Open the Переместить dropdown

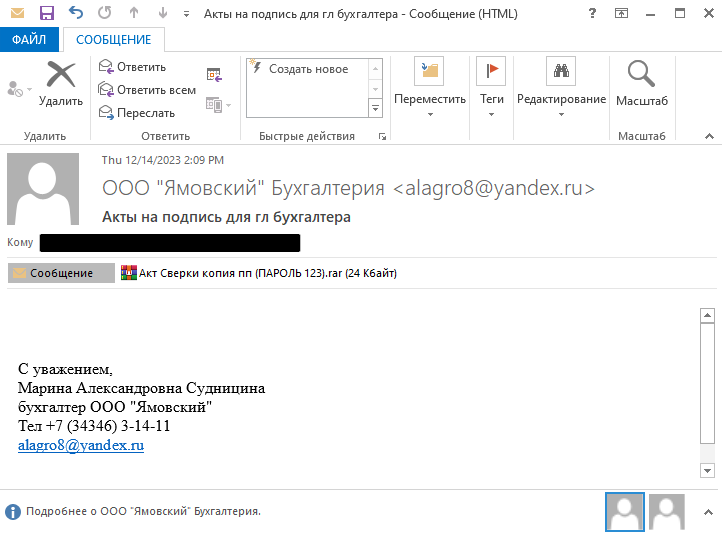coord(430,87)
